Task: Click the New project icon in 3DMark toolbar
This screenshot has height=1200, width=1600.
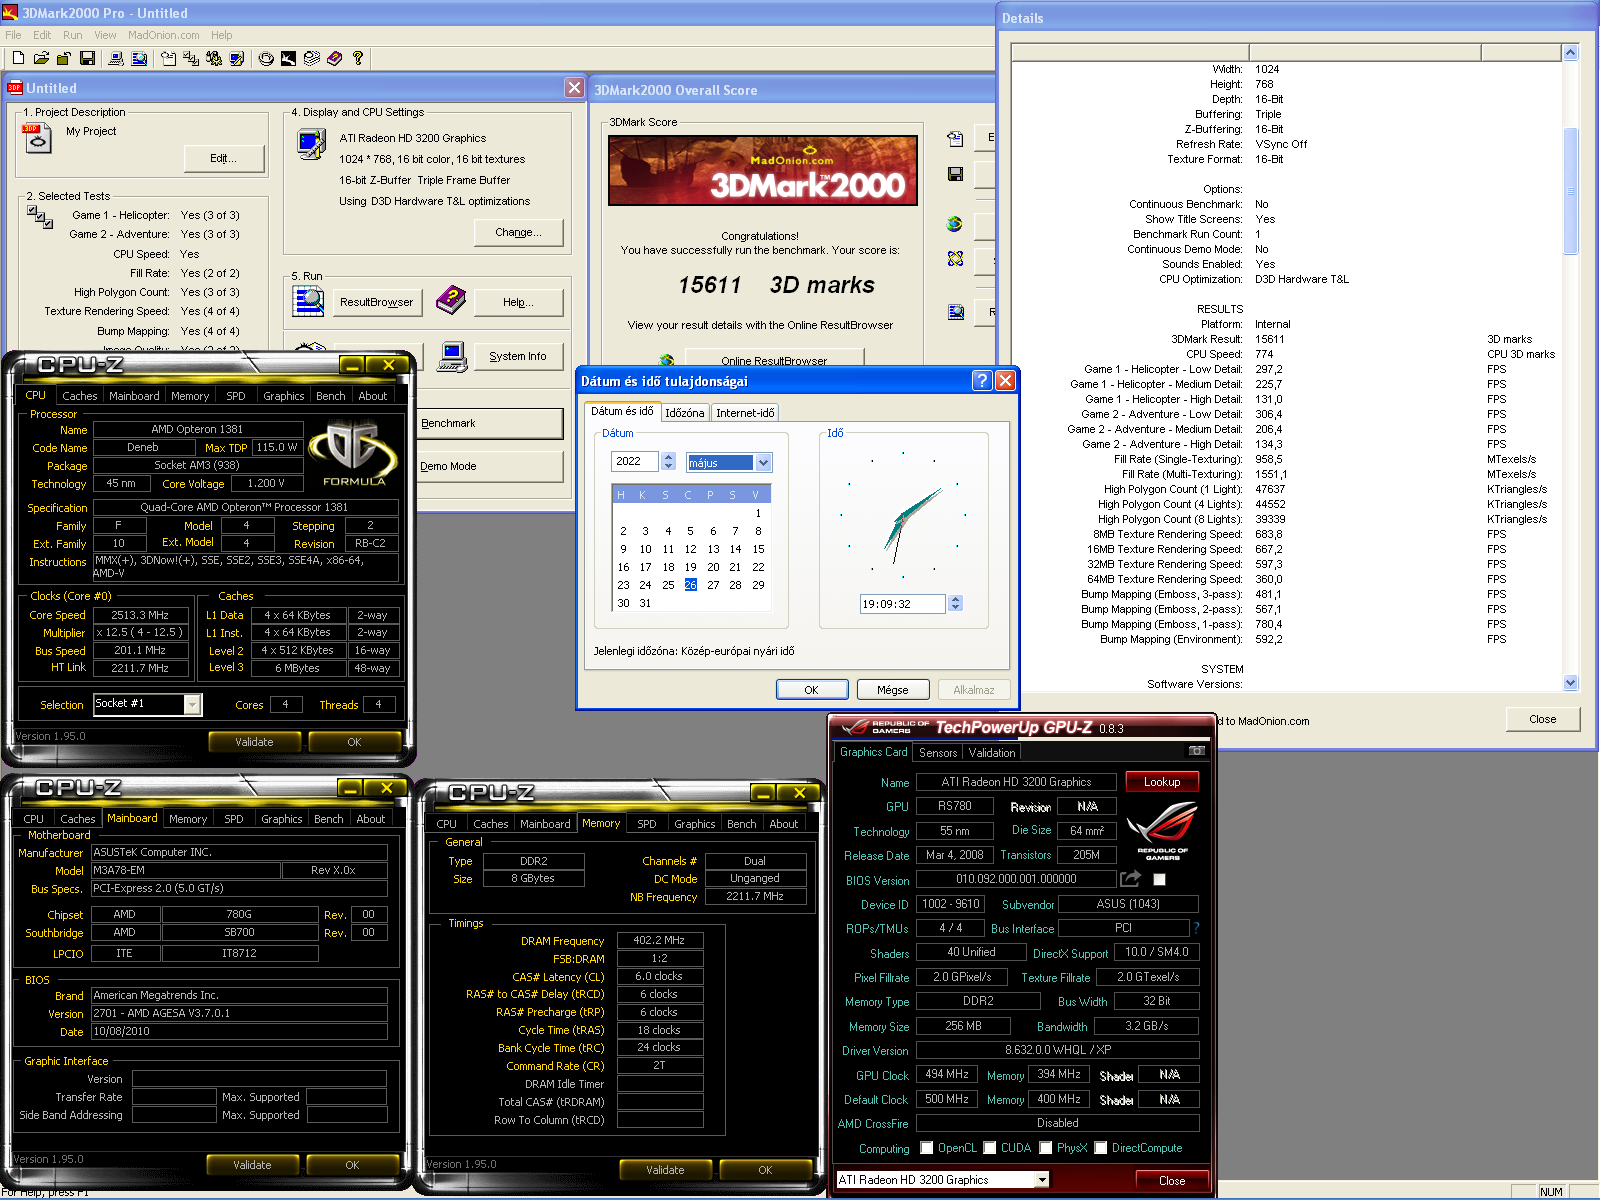Action: click(18, 59)
